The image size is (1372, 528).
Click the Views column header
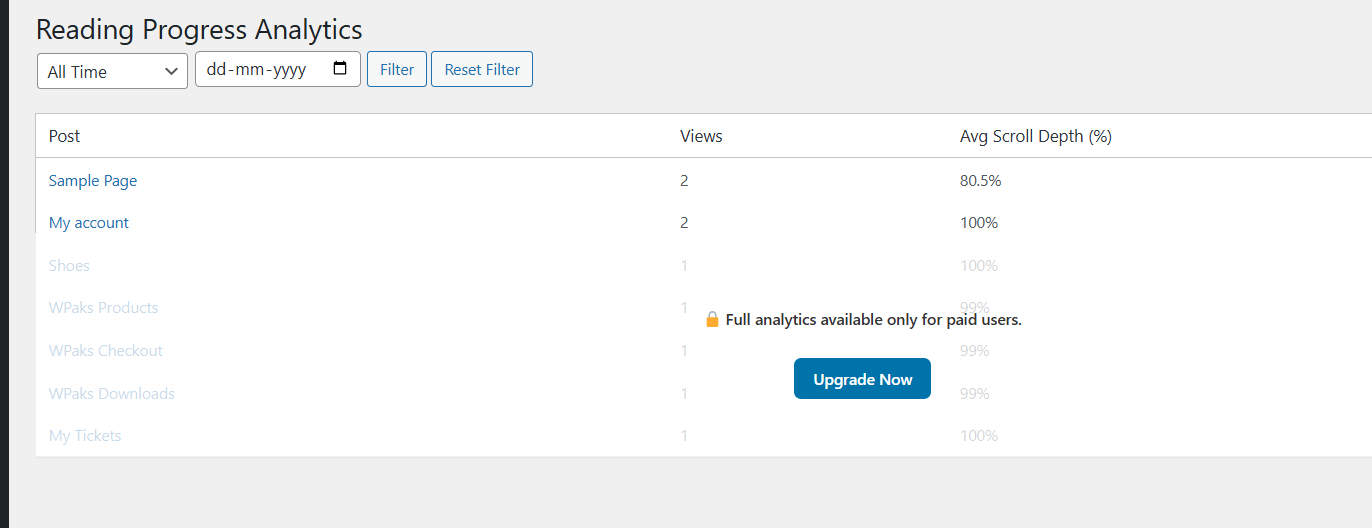click(701, 136)
